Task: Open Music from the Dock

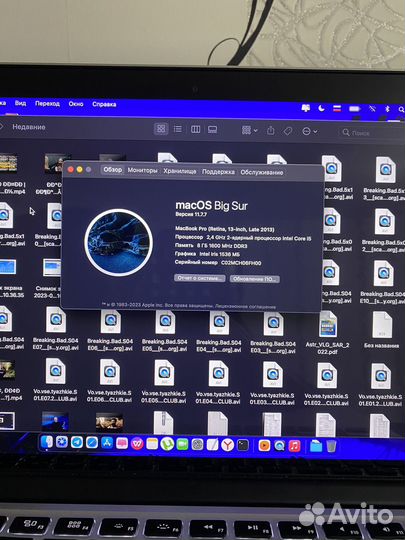Action: [x=294, y=446]
